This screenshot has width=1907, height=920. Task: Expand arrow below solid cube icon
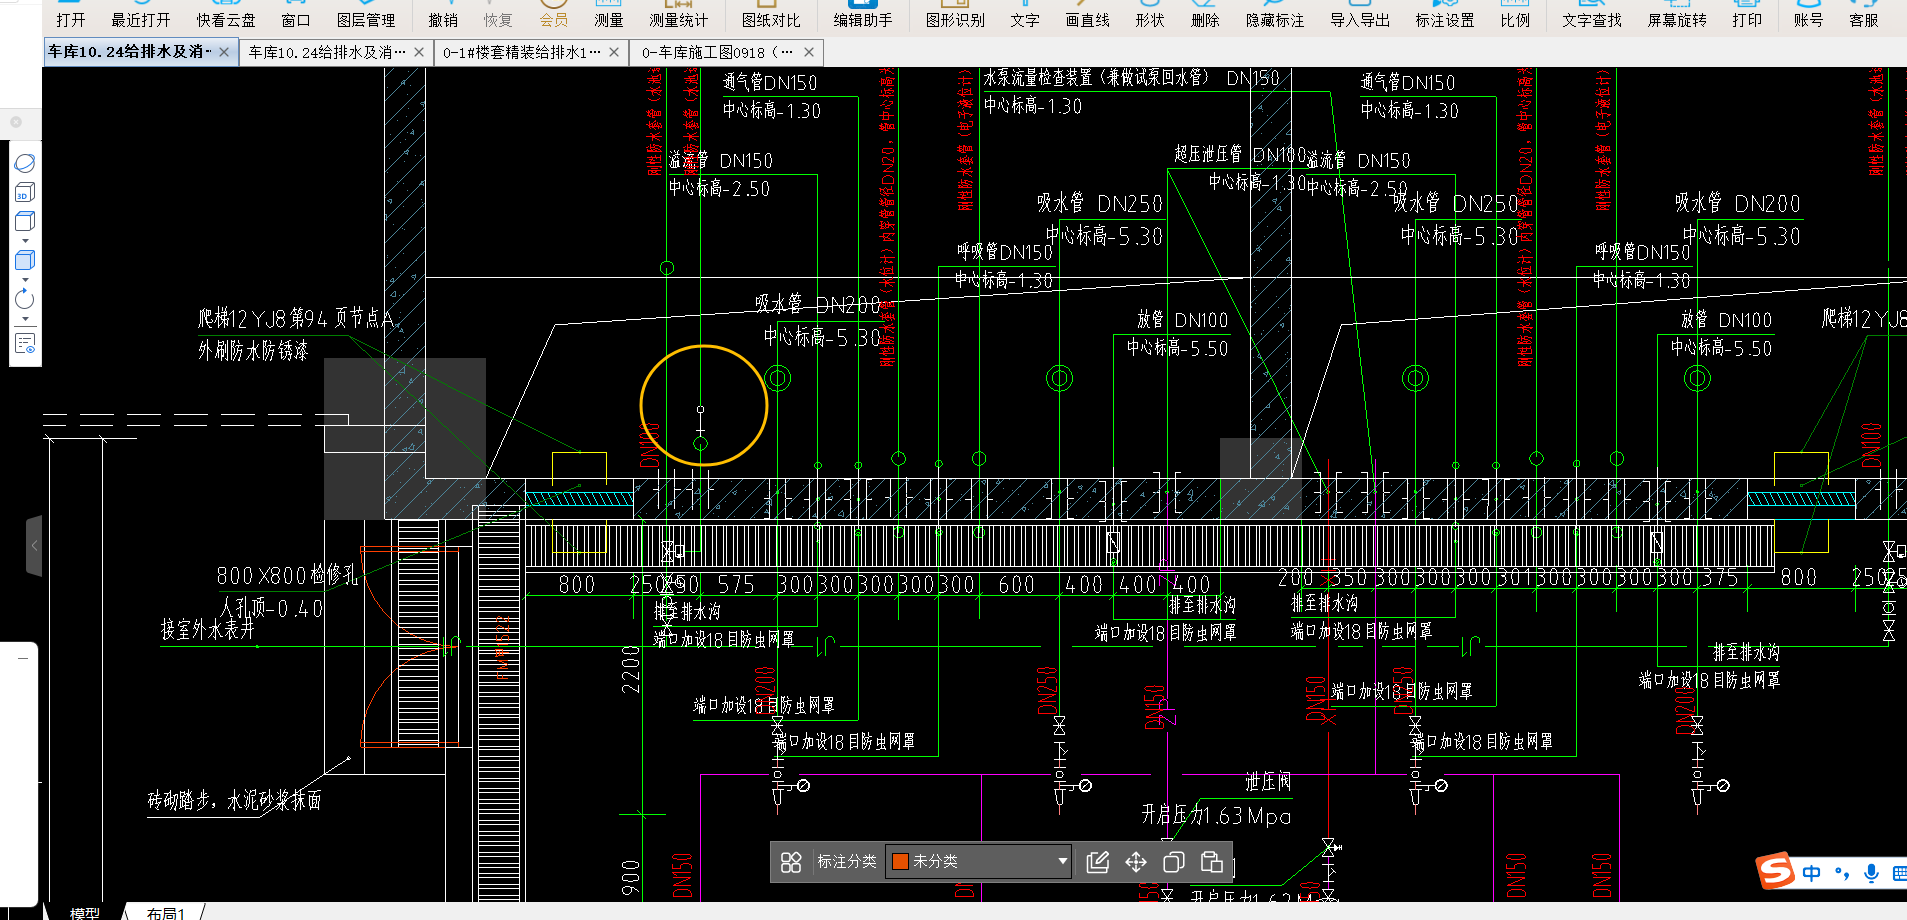point(25,280)
